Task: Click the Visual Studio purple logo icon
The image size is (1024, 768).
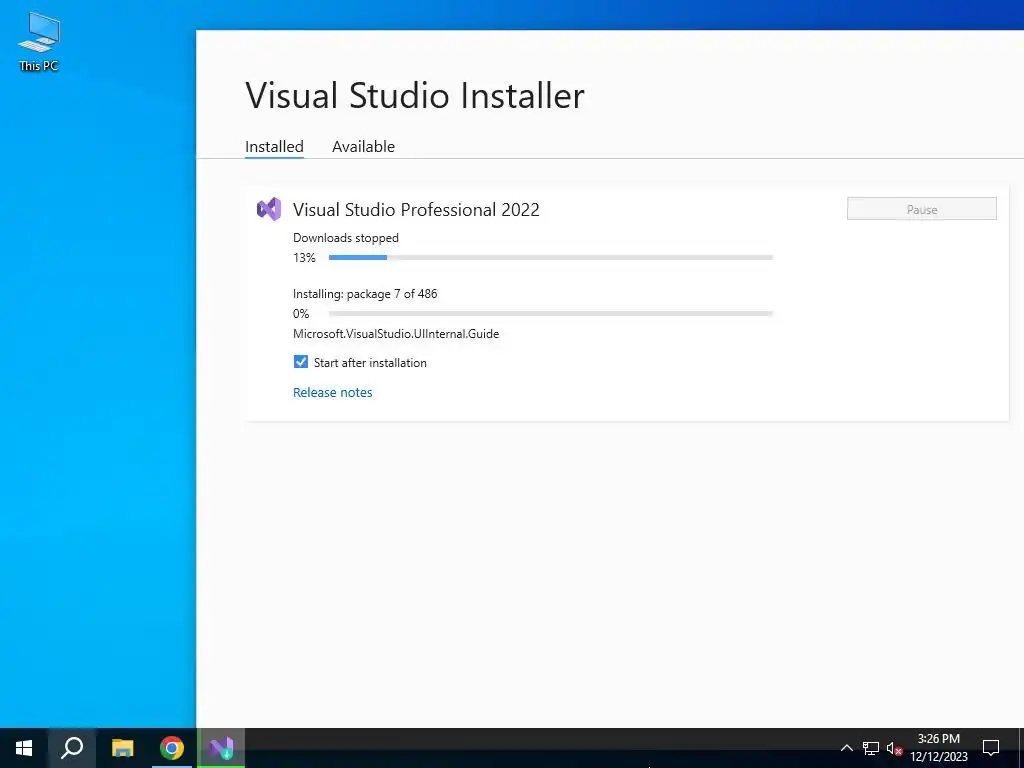Action: 268,209
